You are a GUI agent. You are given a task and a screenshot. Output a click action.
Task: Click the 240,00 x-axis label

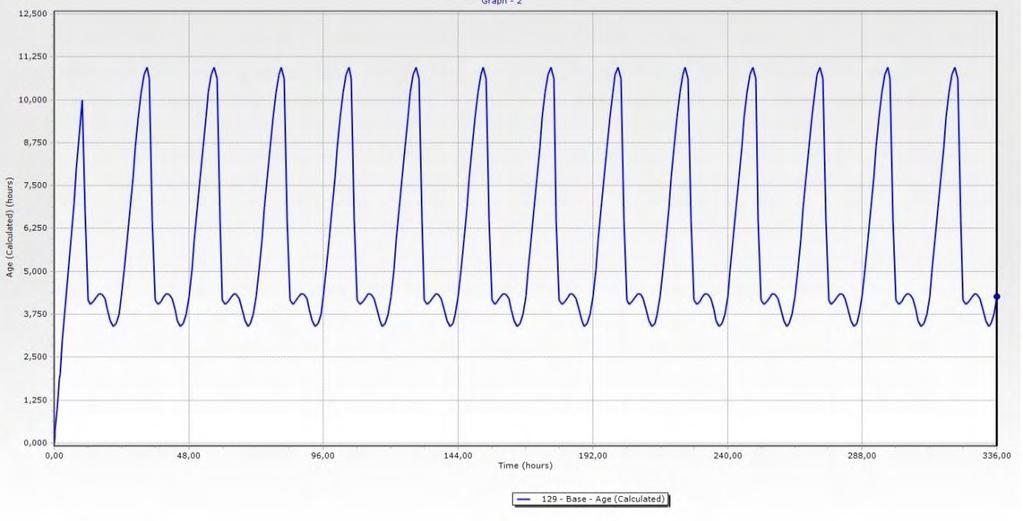click(x=727, y=456)
